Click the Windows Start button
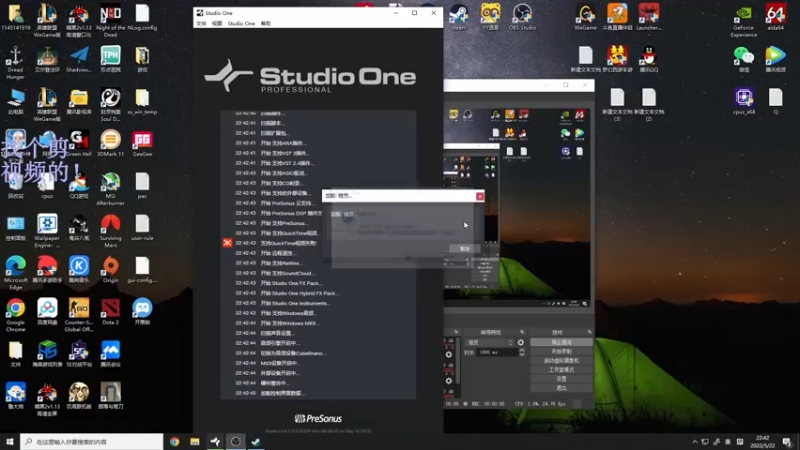The width and height of the screenshot is (800, 450). point(10,442)
